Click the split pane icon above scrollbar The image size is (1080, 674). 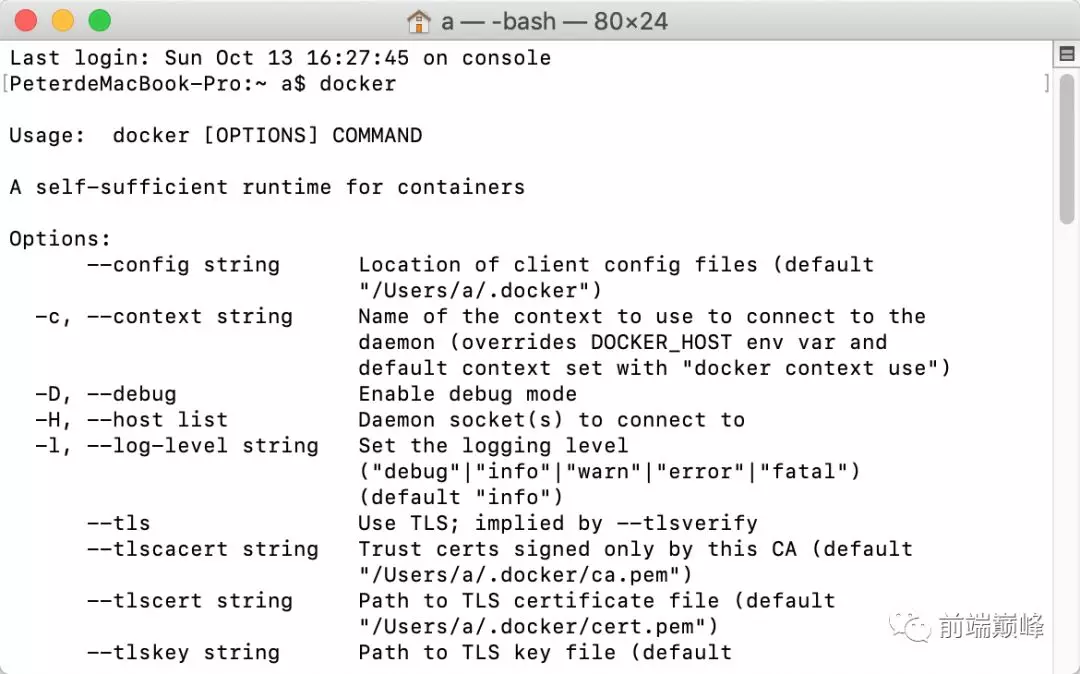(1067, 55)
